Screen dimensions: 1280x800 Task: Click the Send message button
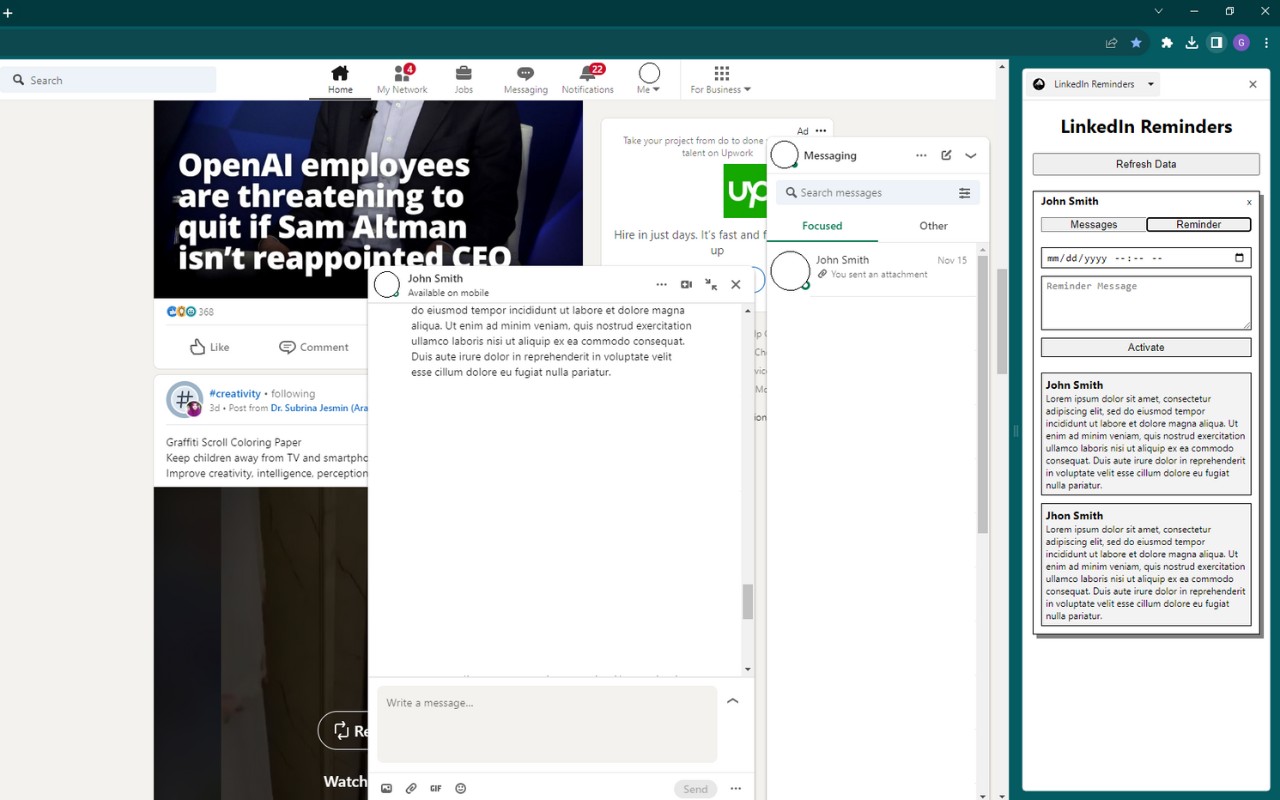[696, 789]
